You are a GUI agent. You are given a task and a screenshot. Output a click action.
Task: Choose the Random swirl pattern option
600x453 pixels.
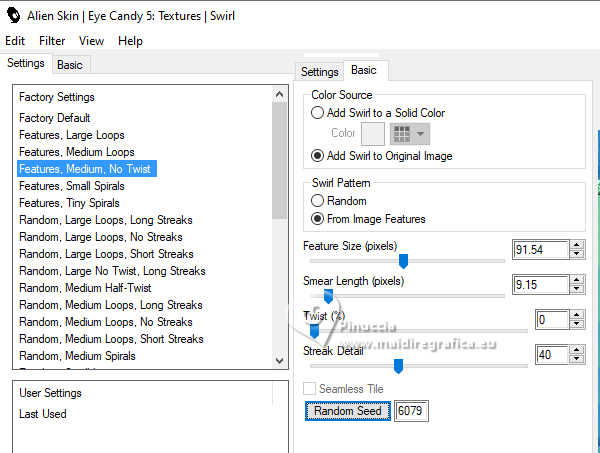318,201
